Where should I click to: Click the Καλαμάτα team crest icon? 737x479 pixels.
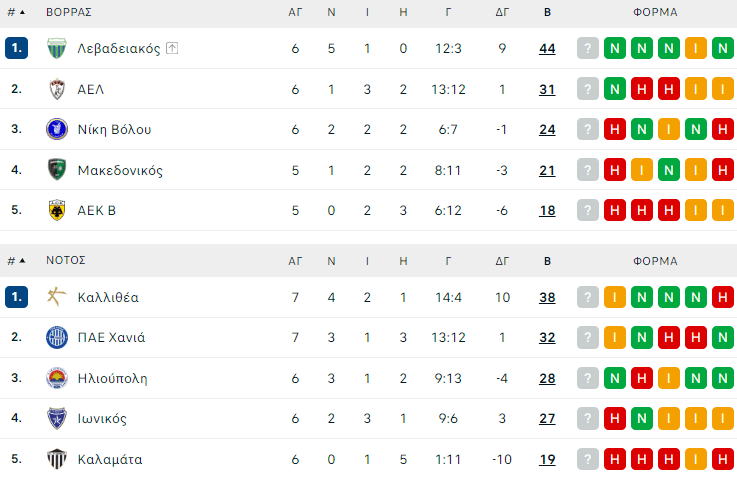coord(57,459)
